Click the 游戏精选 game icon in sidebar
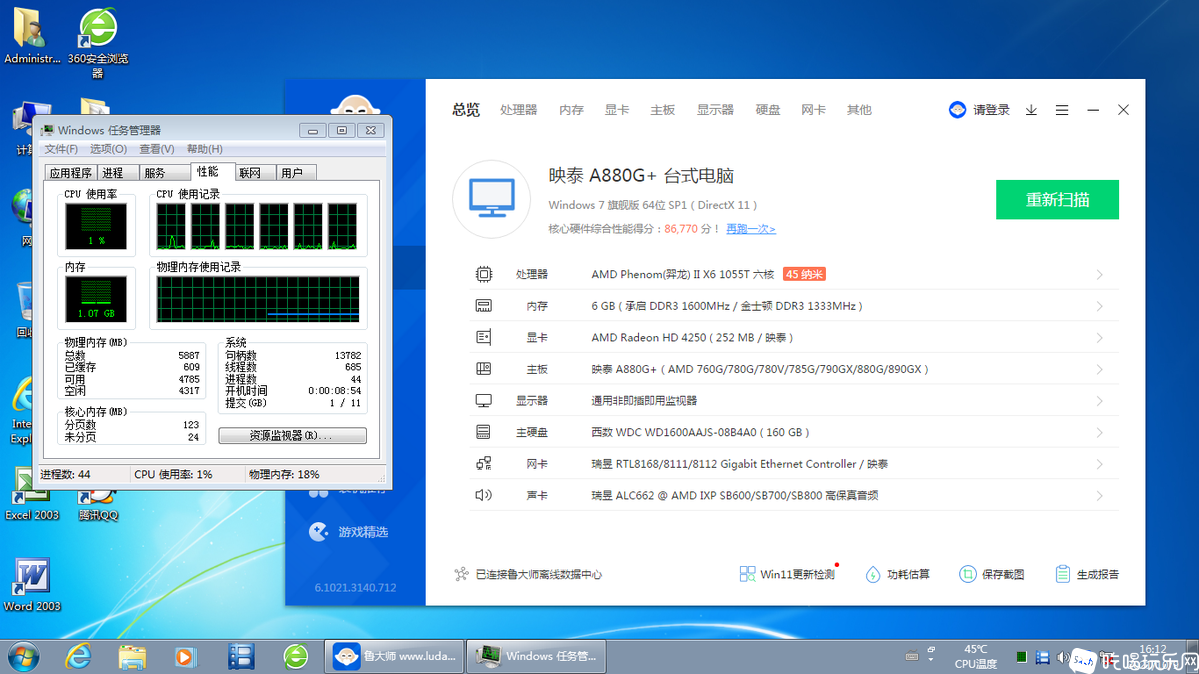The image size is (1199, 674). (318, 532)
